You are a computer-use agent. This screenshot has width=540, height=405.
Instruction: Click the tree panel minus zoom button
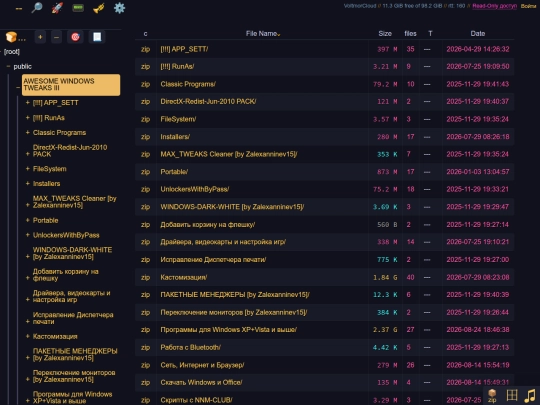56,37
